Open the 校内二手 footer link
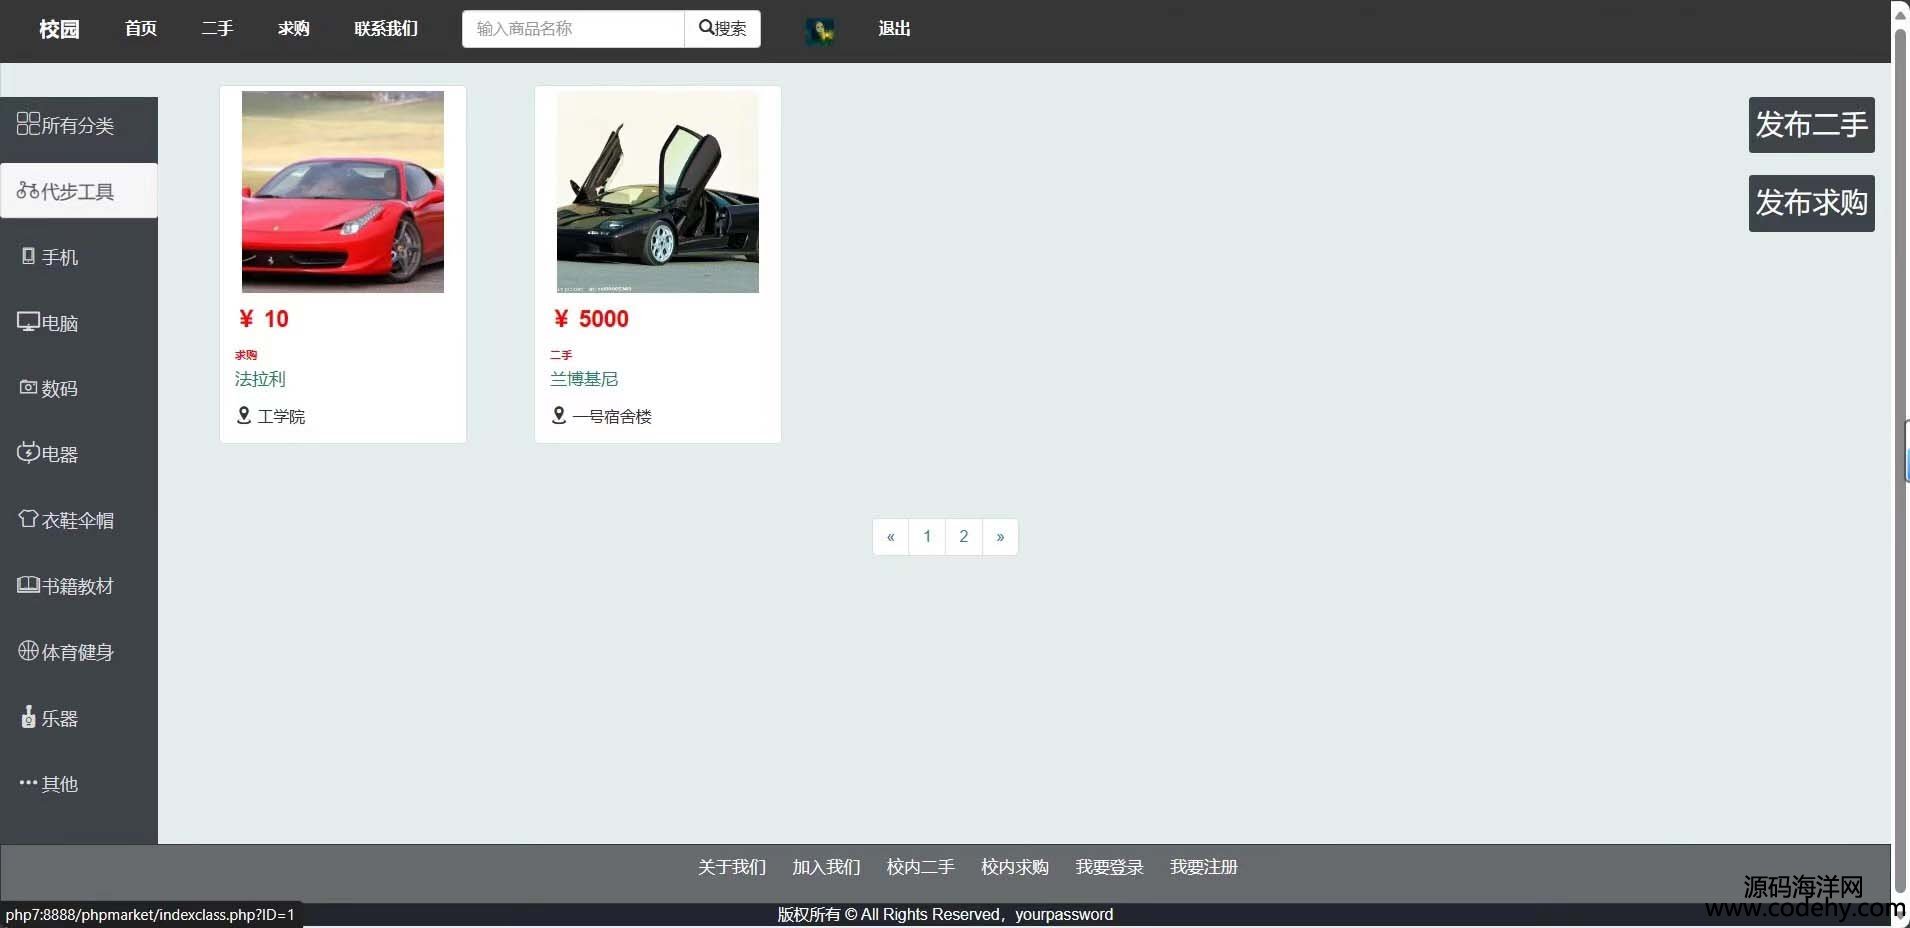This screenshot has height=928, width=1910. tap(921, 867)
